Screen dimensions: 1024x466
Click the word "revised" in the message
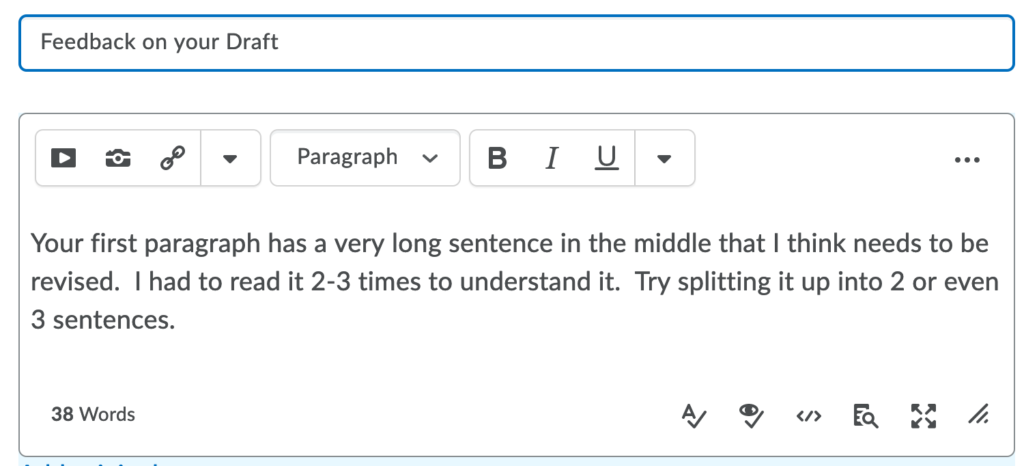pyautogui.click(x=69, y=282)
